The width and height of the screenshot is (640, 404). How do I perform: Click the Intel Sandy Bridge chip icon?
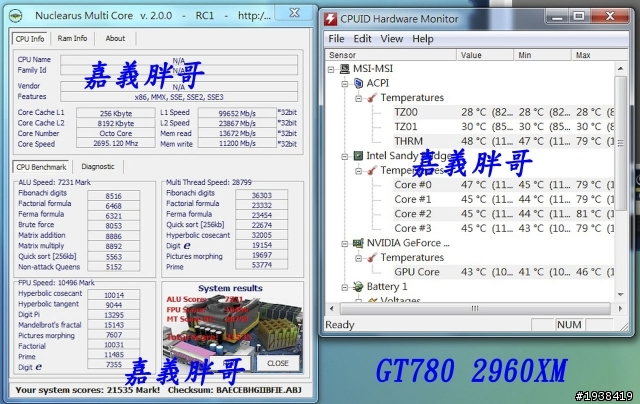click(358, 155)
